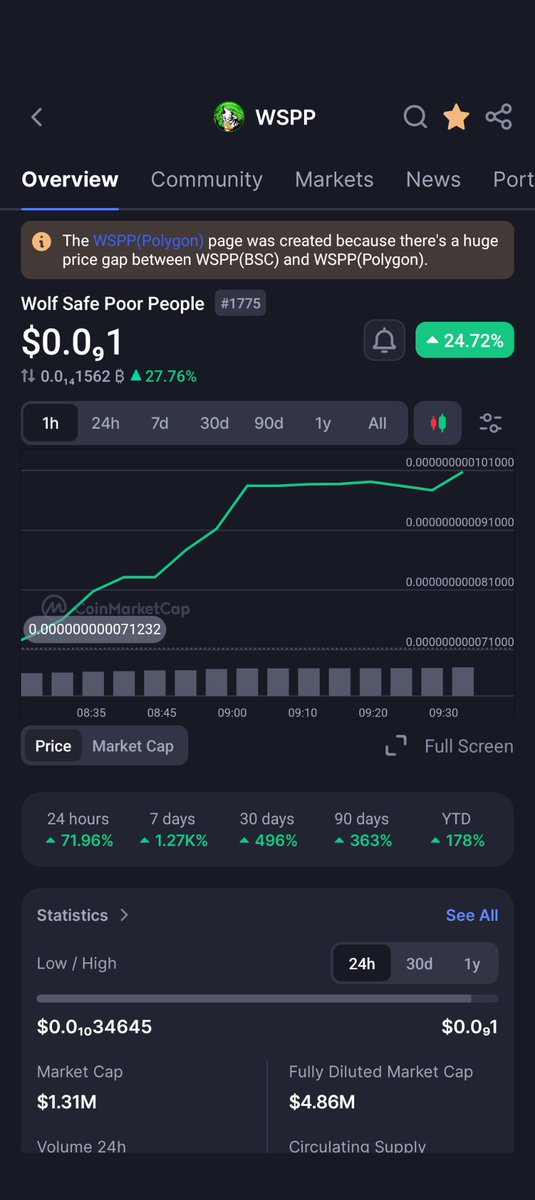Viewport: 535px width, 1200px height.
Task: Open See All statistics
Action: pos(472,915)
